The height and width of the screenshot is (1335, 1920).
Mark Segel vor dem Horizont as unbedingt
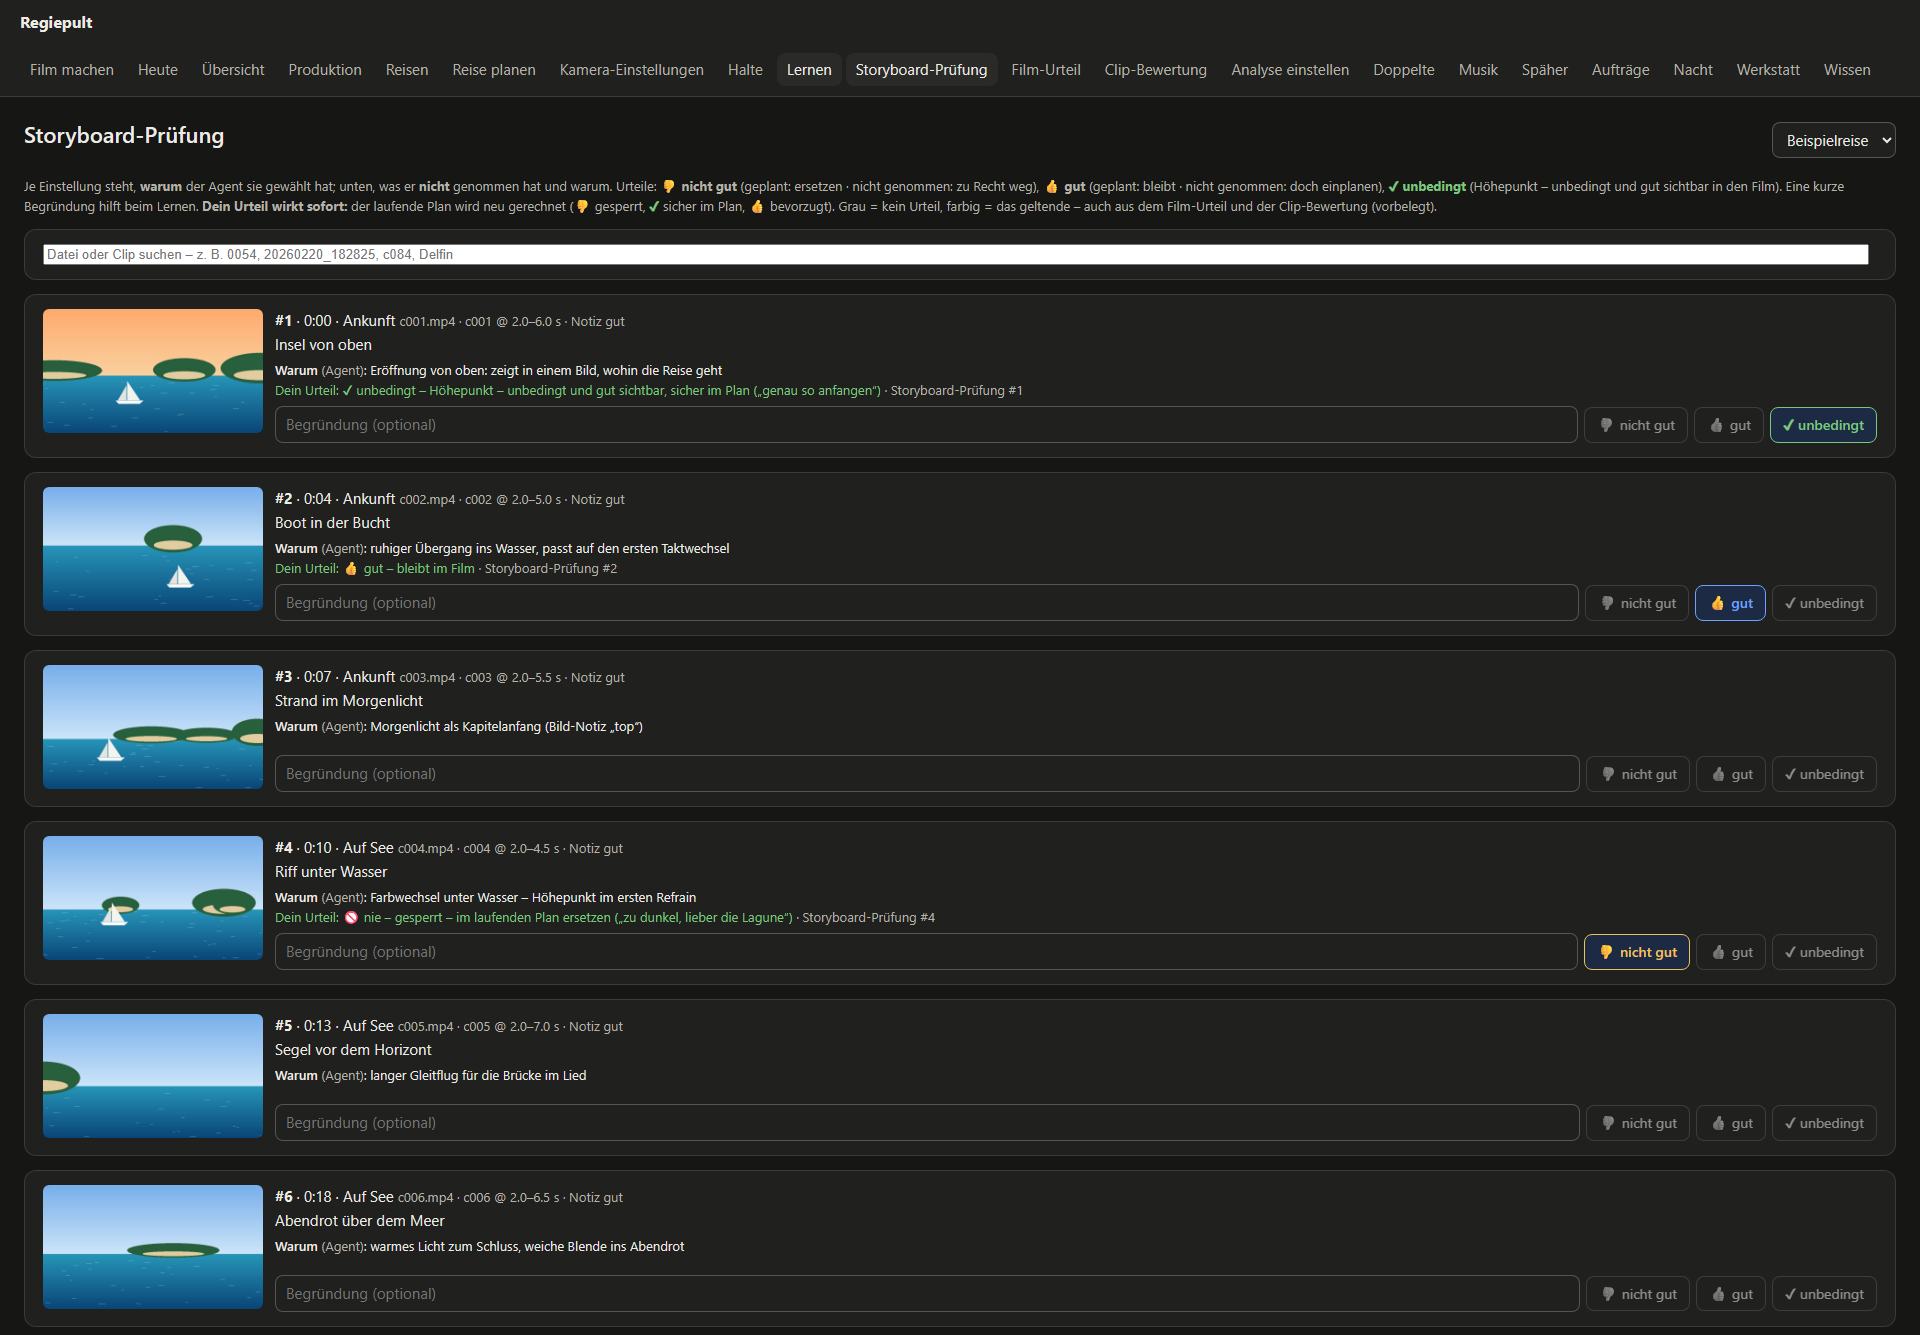pyautogui.click(x=1824, y=1123)
